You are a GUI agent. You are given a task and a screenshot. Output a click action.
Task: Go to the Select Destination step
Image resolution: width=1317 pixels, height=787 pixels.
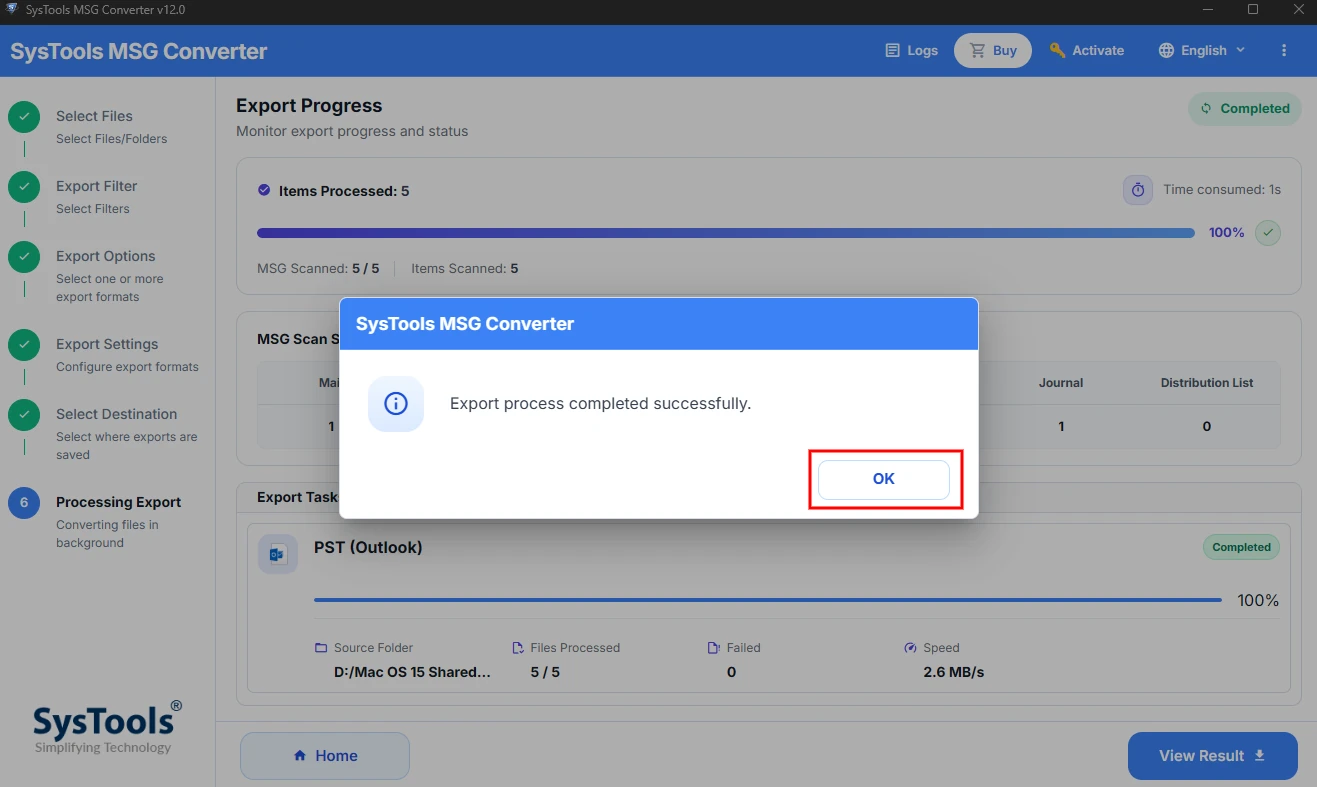pyautogui.click(x=127, y=433)
